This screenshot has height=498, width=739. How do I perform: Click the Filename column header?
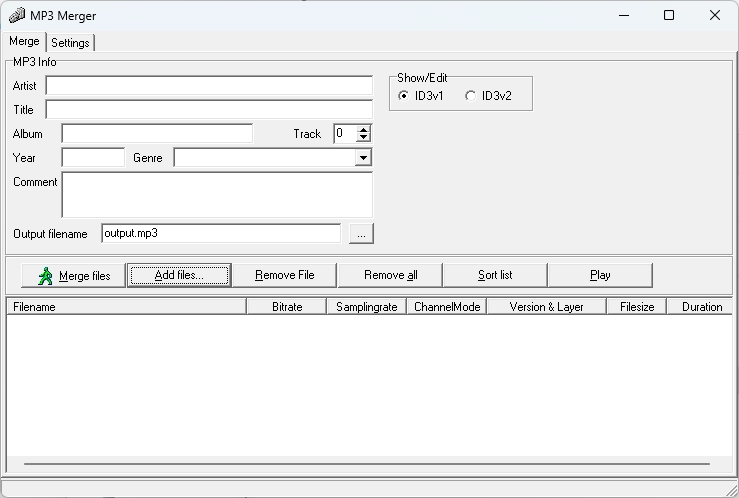point(126,307)
